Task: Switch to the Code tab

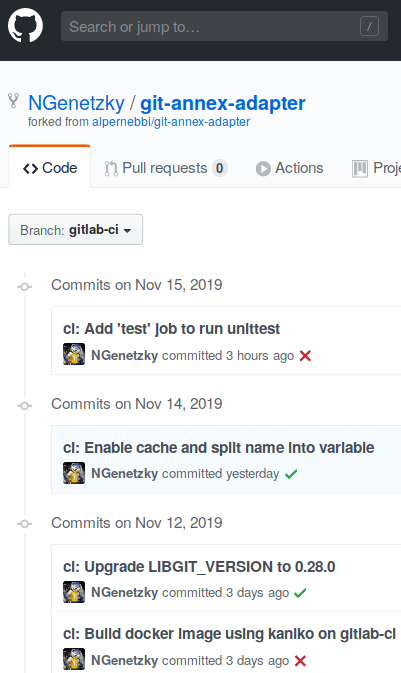Action: click(50, 168)
